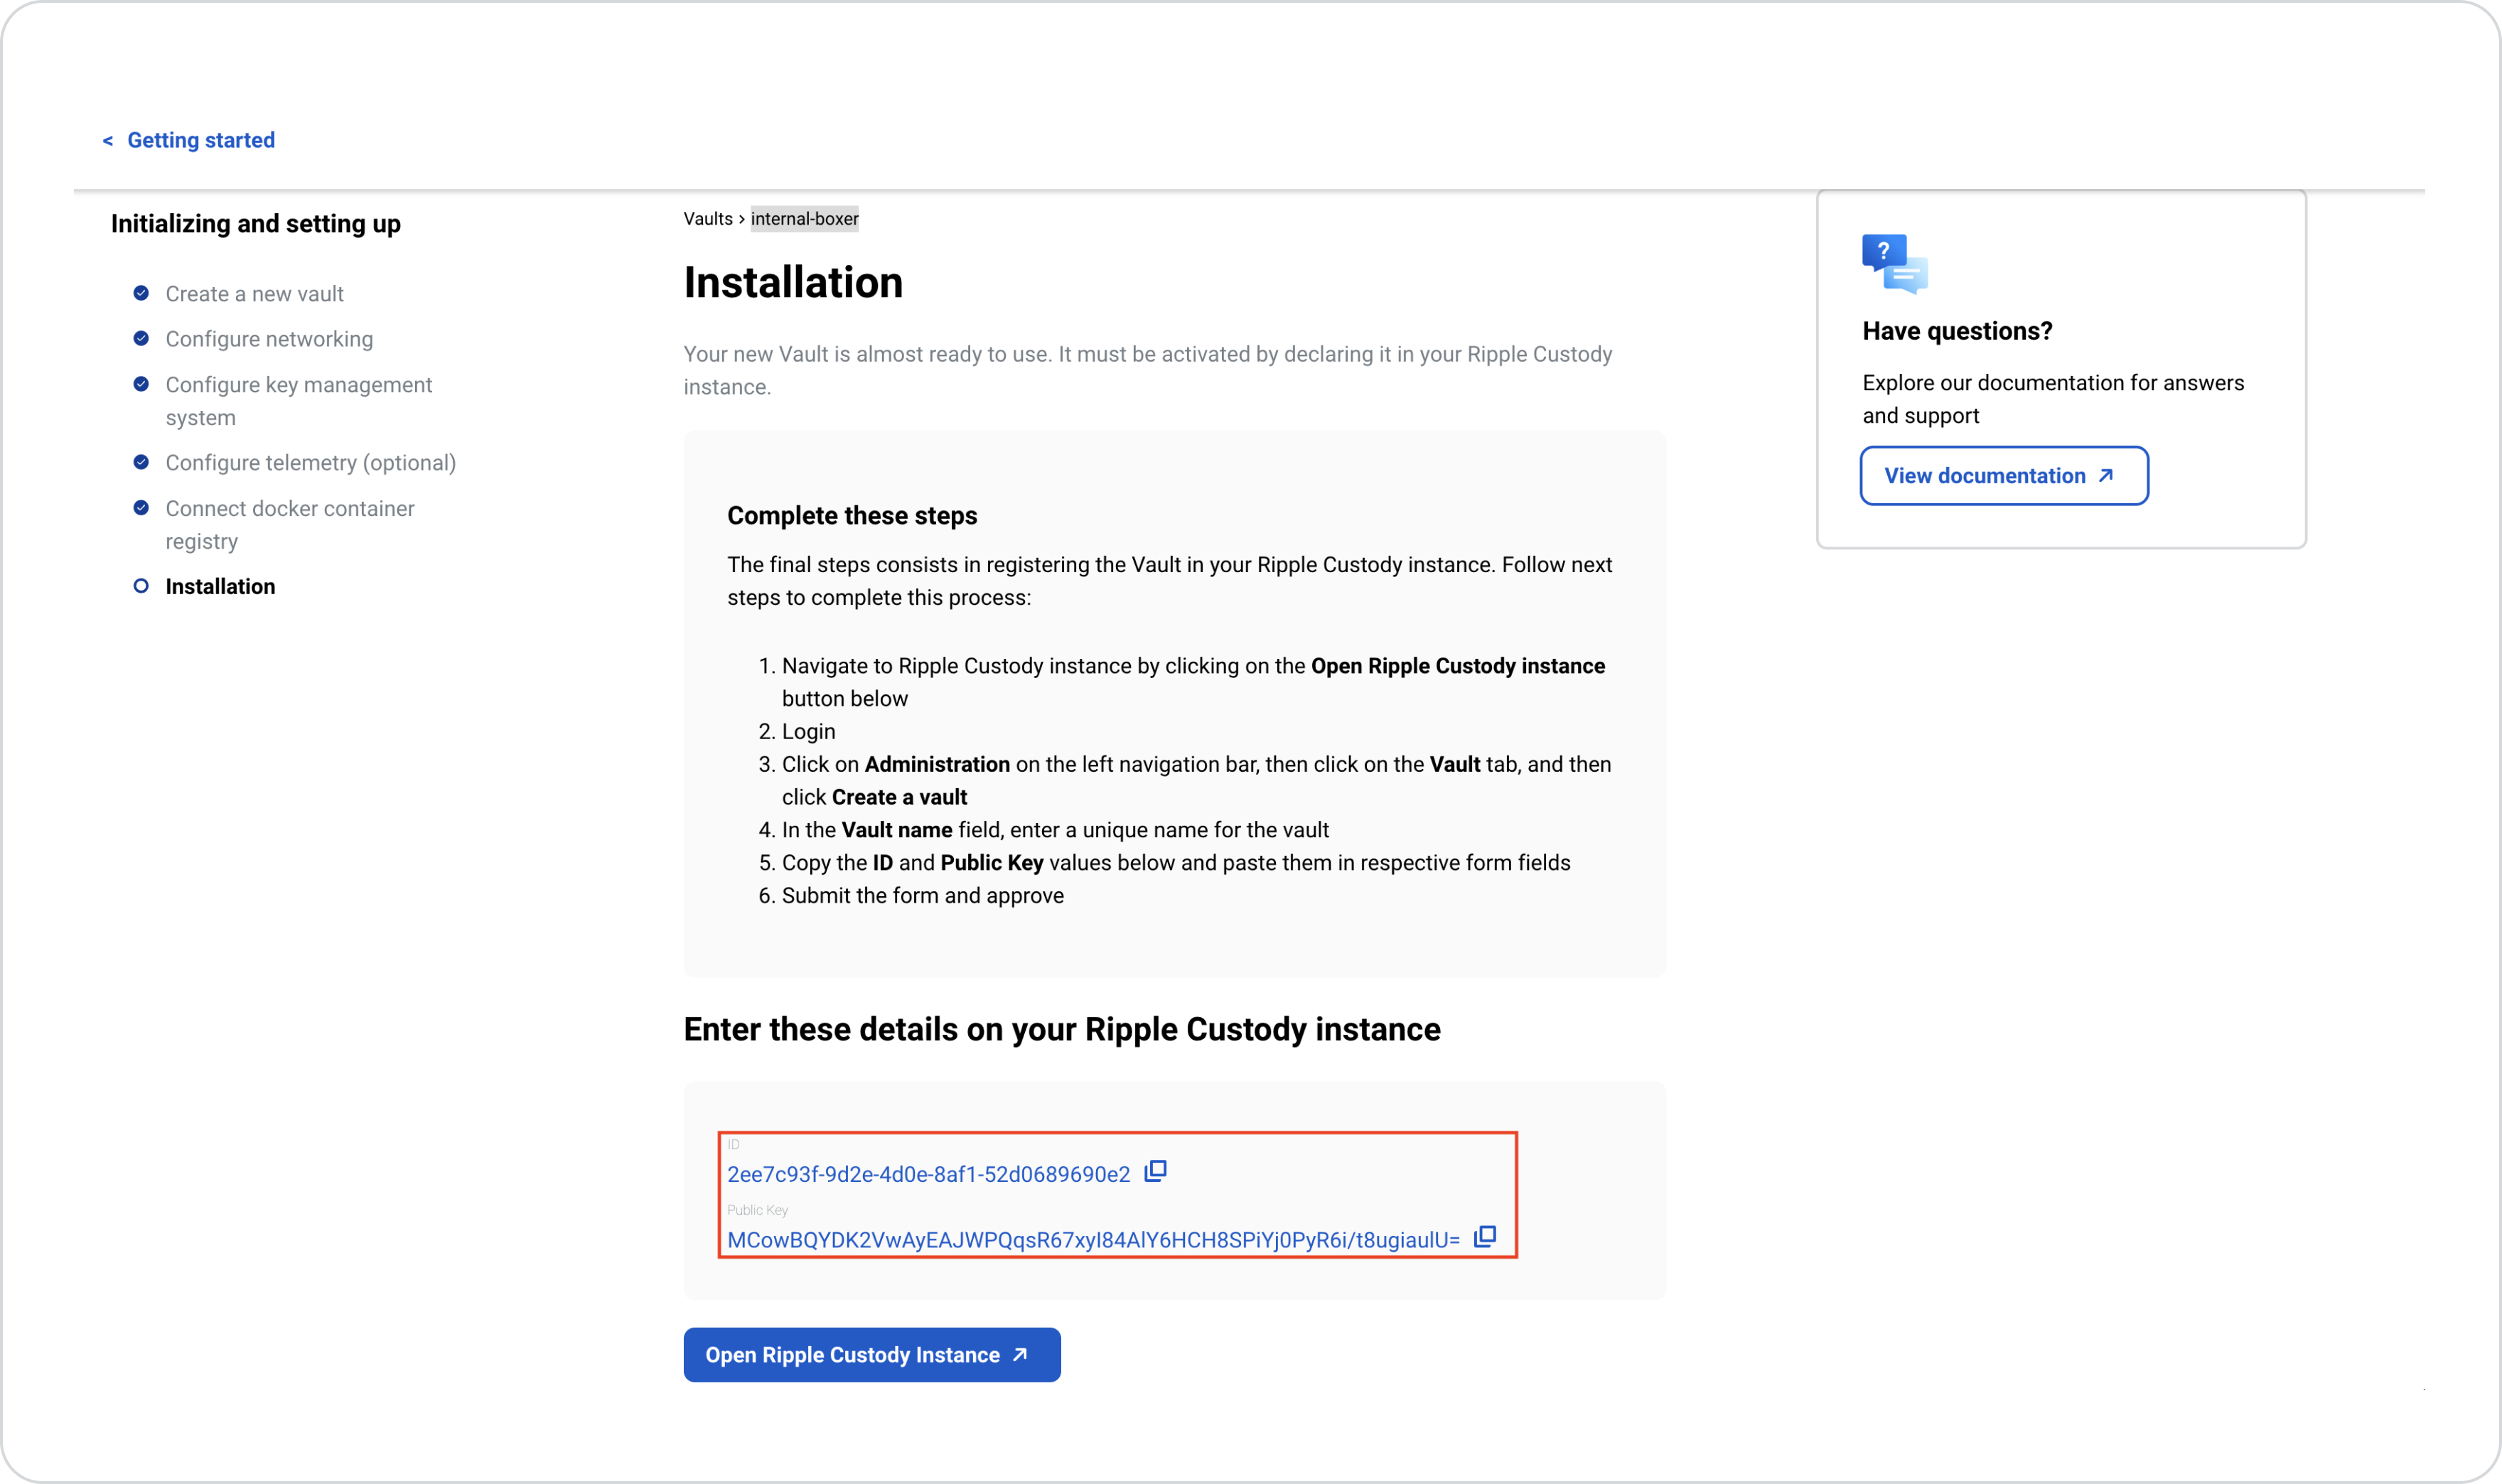Click the Vaults breadcrumb
Screen dimensions: 2502x1484
pyautogui.click(x=708, y=219)
